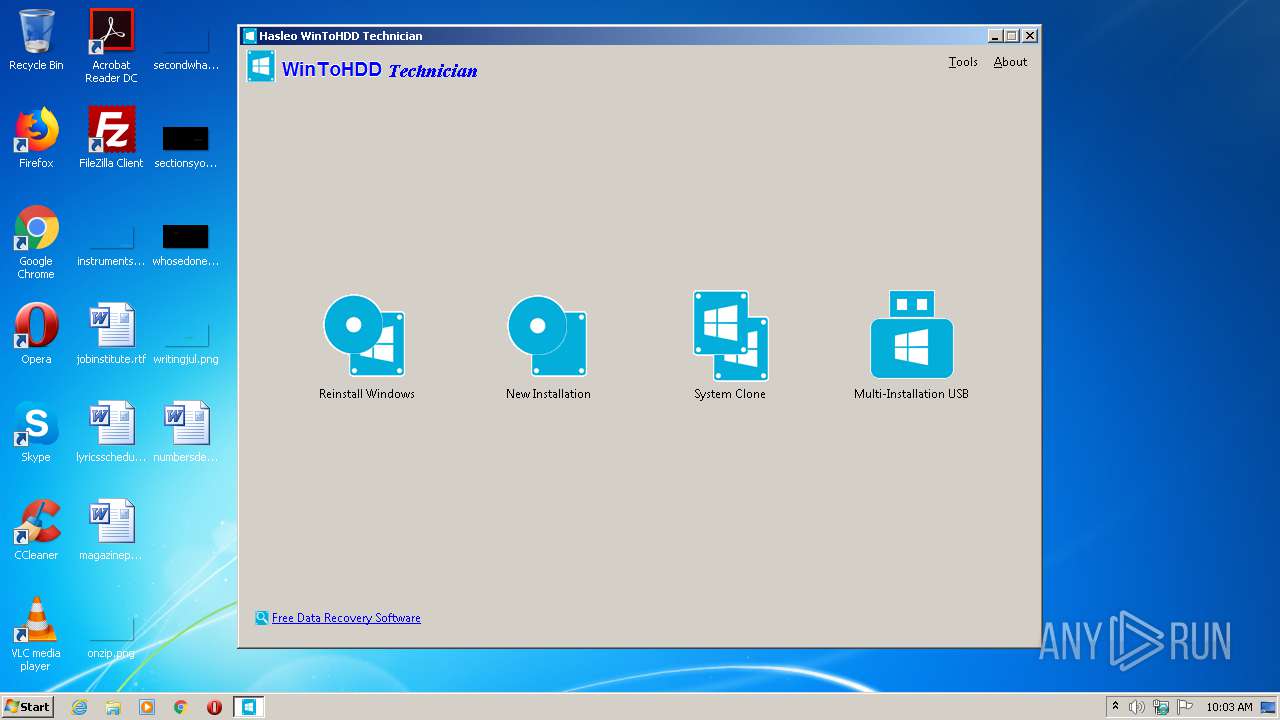Click the network tray icon
Viewport: 1280px width, 720px height.
pos(1161,707)
